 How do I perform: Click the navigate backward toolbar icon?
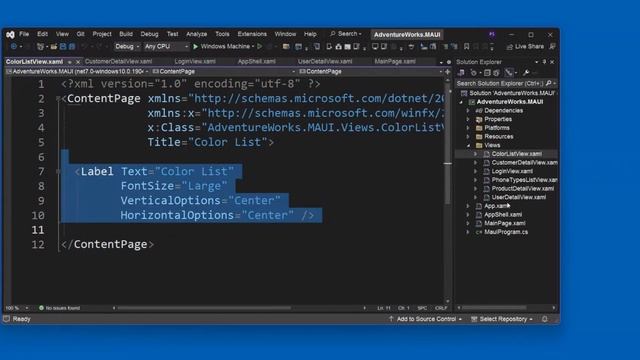(x=13, y=47)
